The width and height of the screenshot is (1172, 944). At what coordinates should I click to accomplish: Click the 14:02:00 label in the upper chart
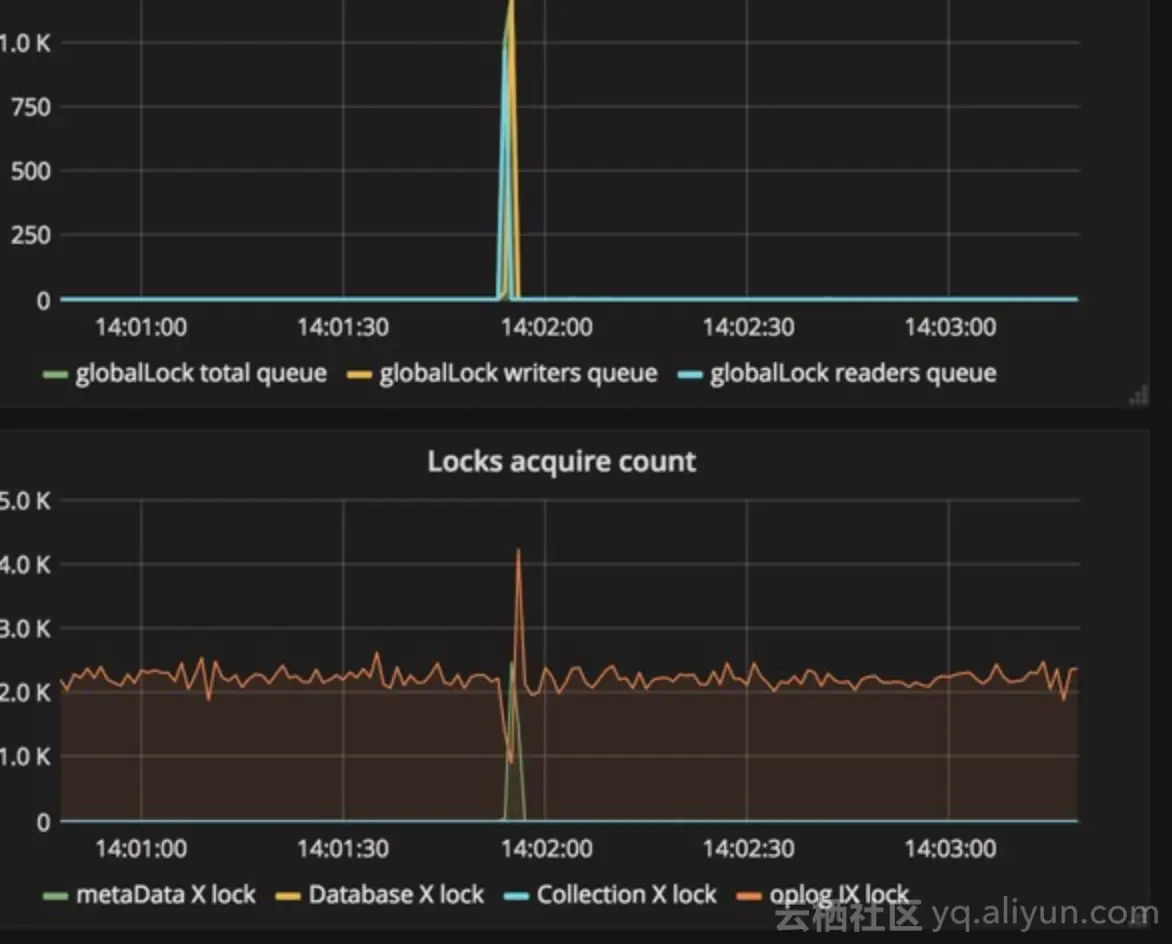[546, 327]
